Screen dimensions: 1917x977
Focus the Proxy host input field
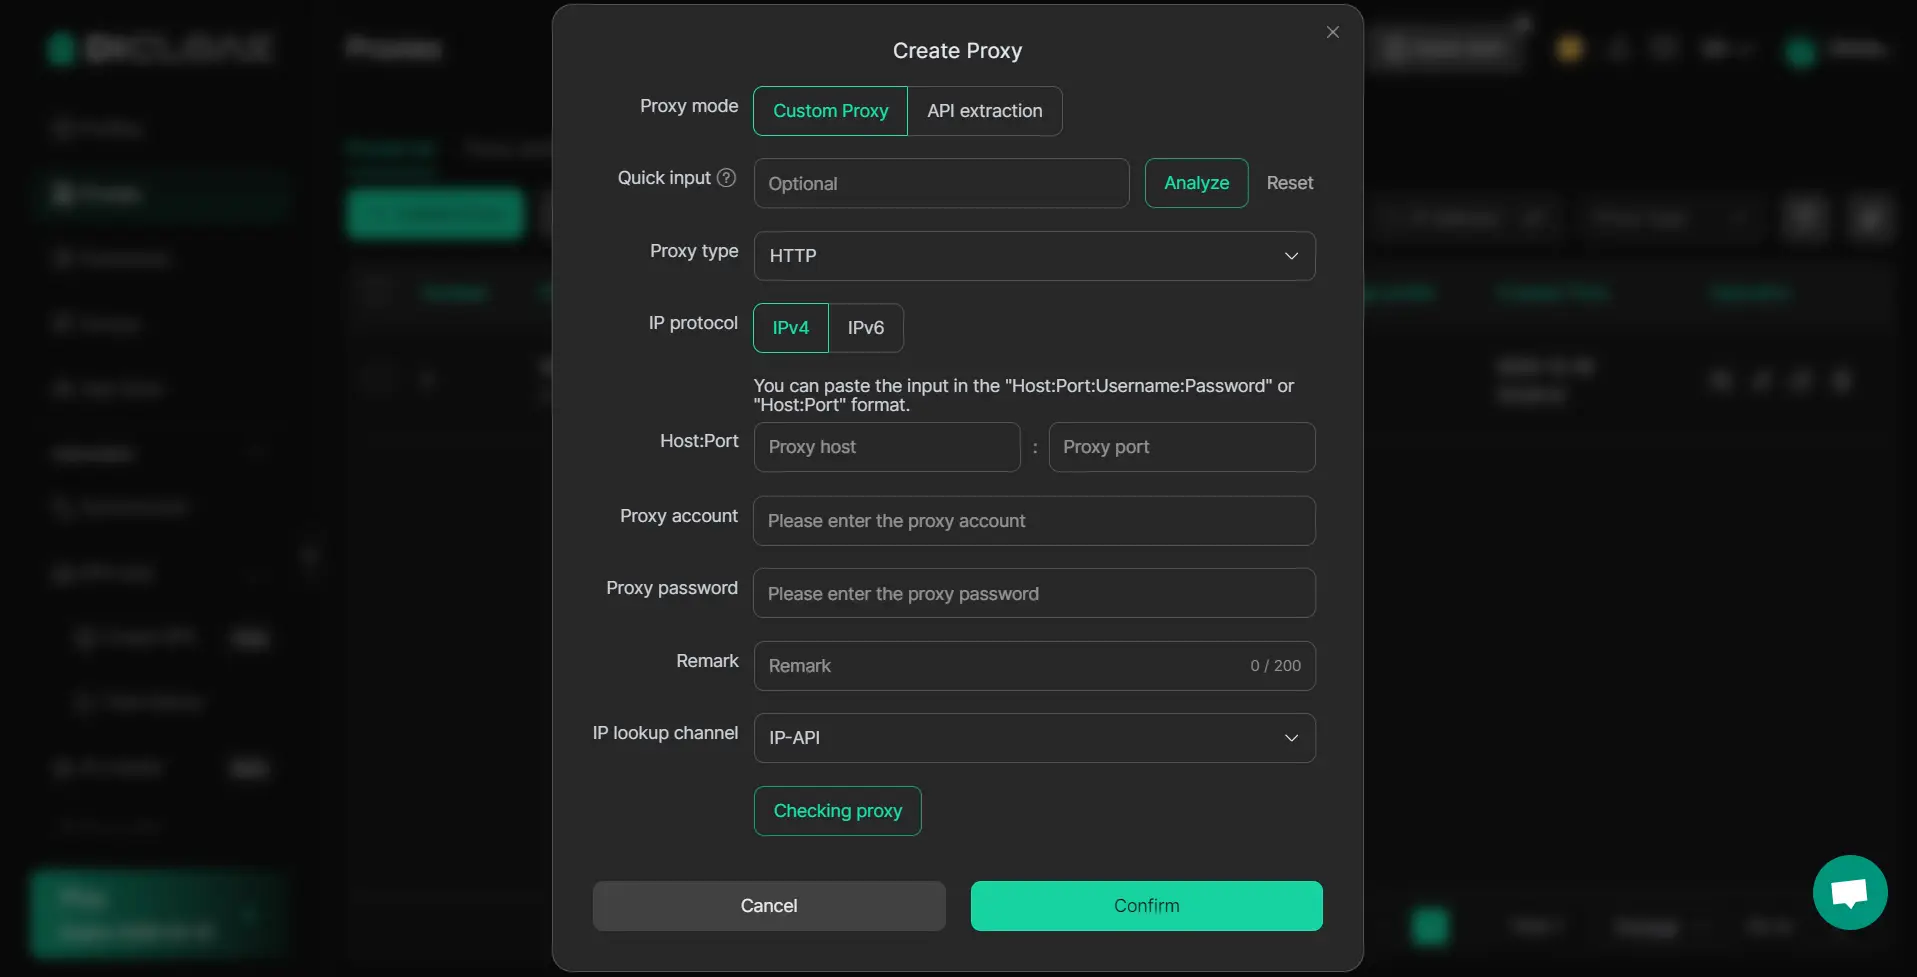click(886, 447)
